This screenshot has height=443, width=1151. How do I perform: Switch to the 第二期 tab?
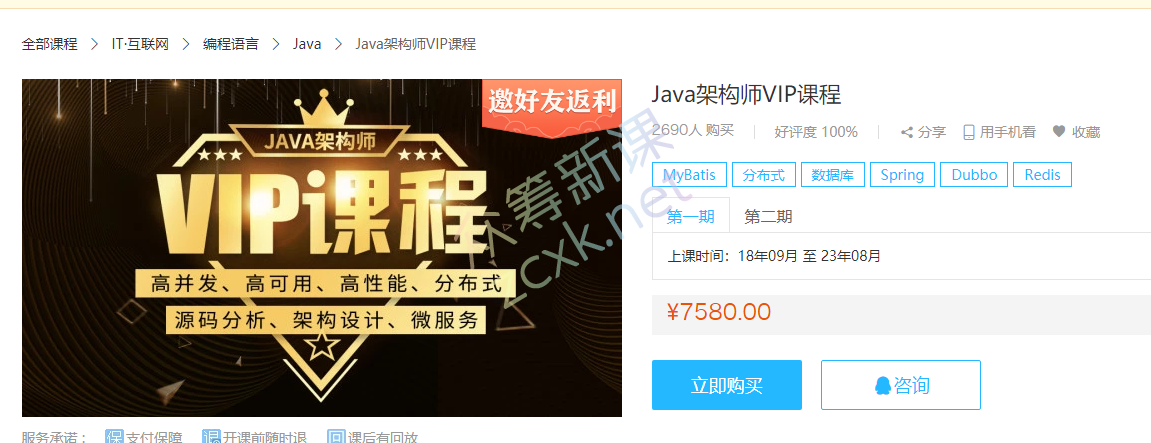pyautogui.click(x=768, y=217)
